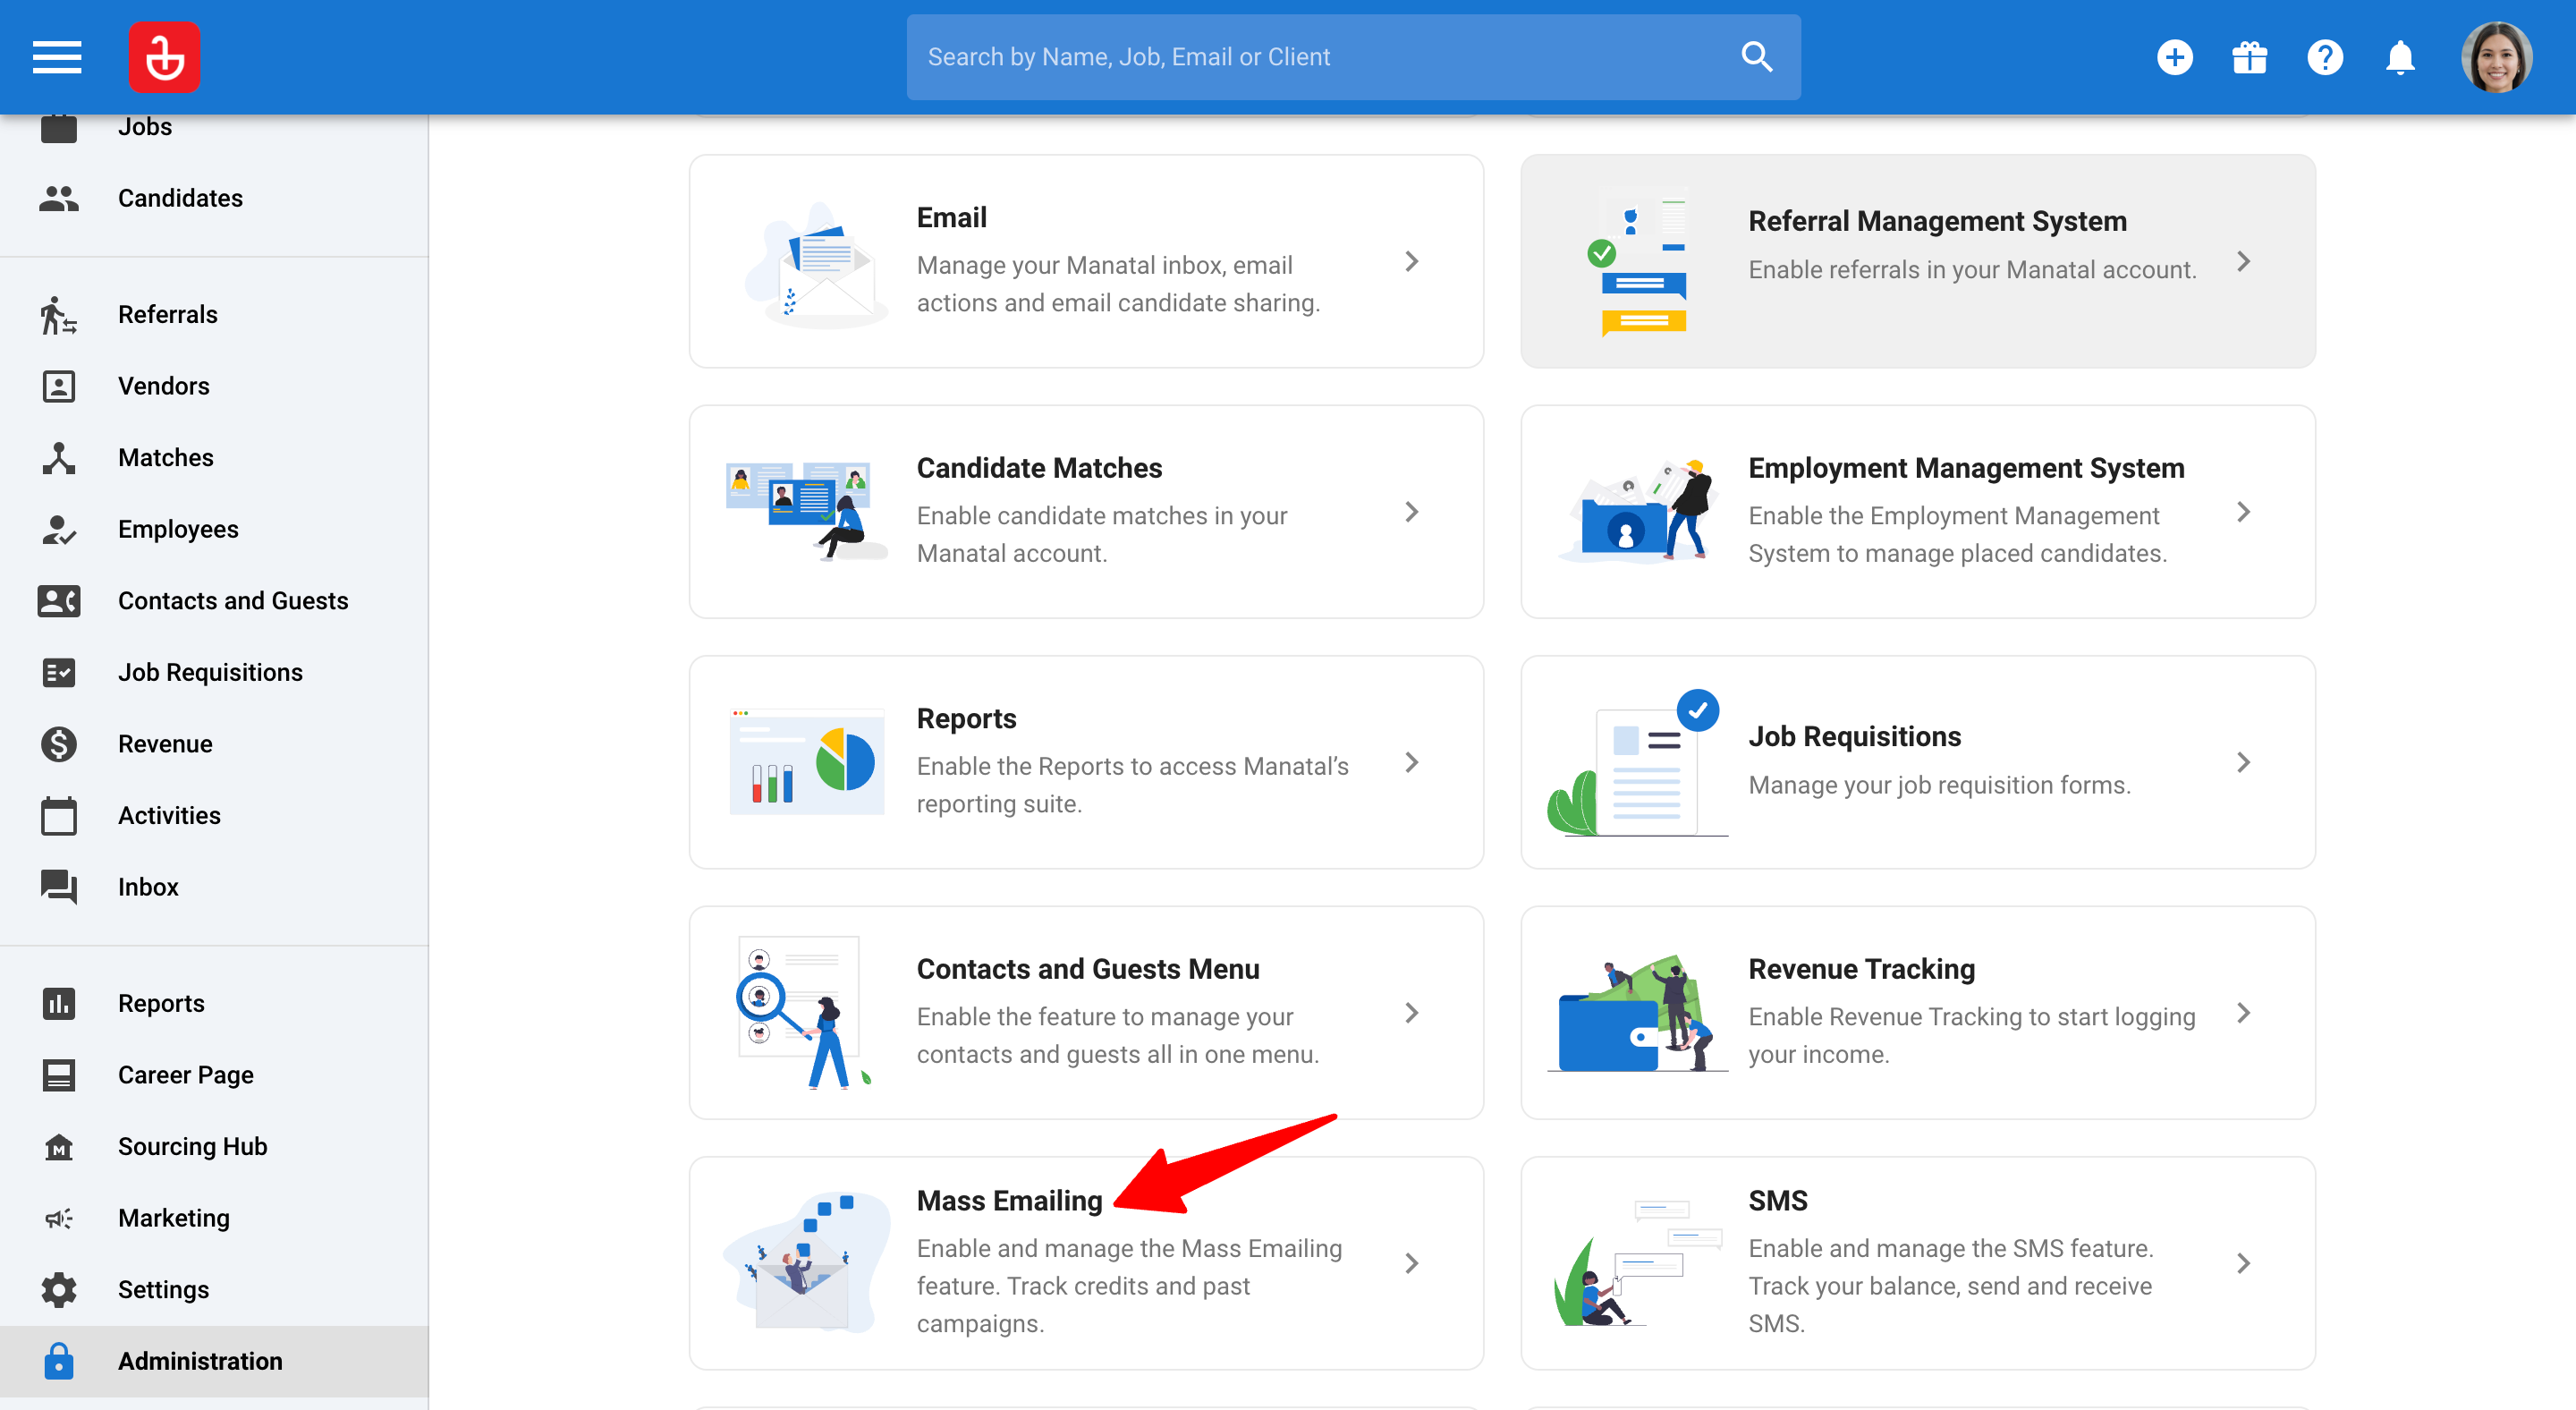The image size is (2576, 1410).
Task: Focus the Search by Name, Job field
Action: click(1354, 57)
